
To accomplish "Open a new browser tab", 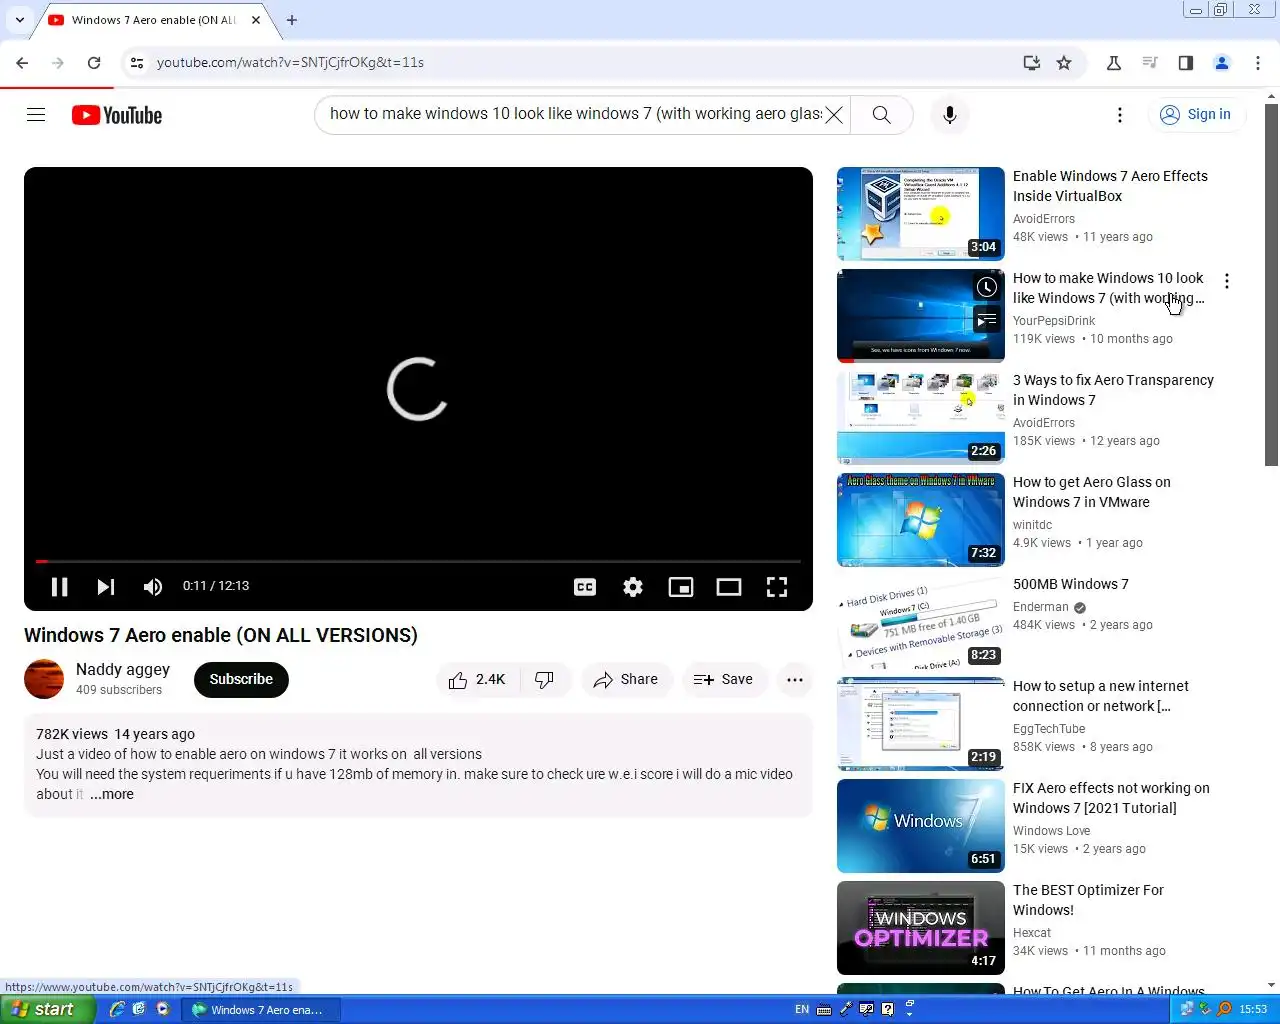I will [292, 19].
